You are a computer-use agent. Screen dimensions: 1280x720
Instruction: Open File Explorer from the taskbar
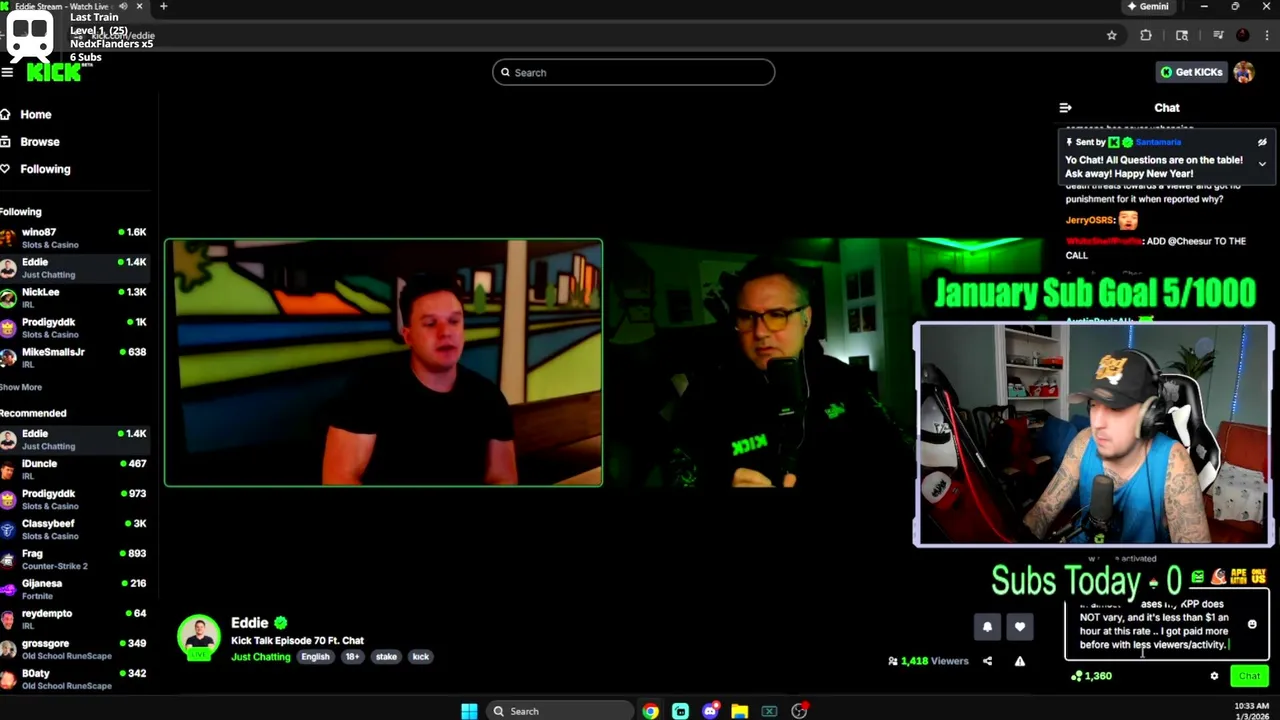pyautogui.click(x=739, y=711)
